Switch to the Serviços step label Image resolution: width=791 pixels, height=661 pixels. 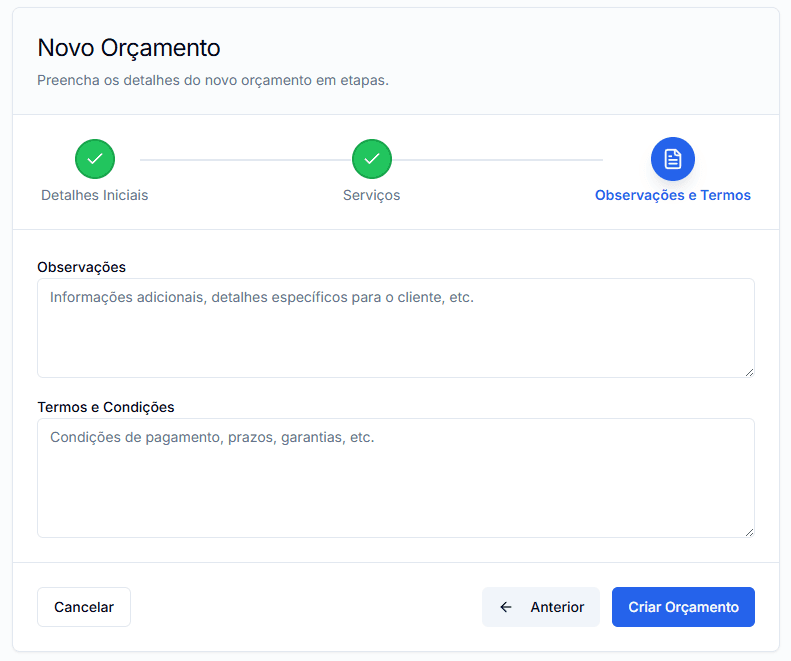pos(372,195)
